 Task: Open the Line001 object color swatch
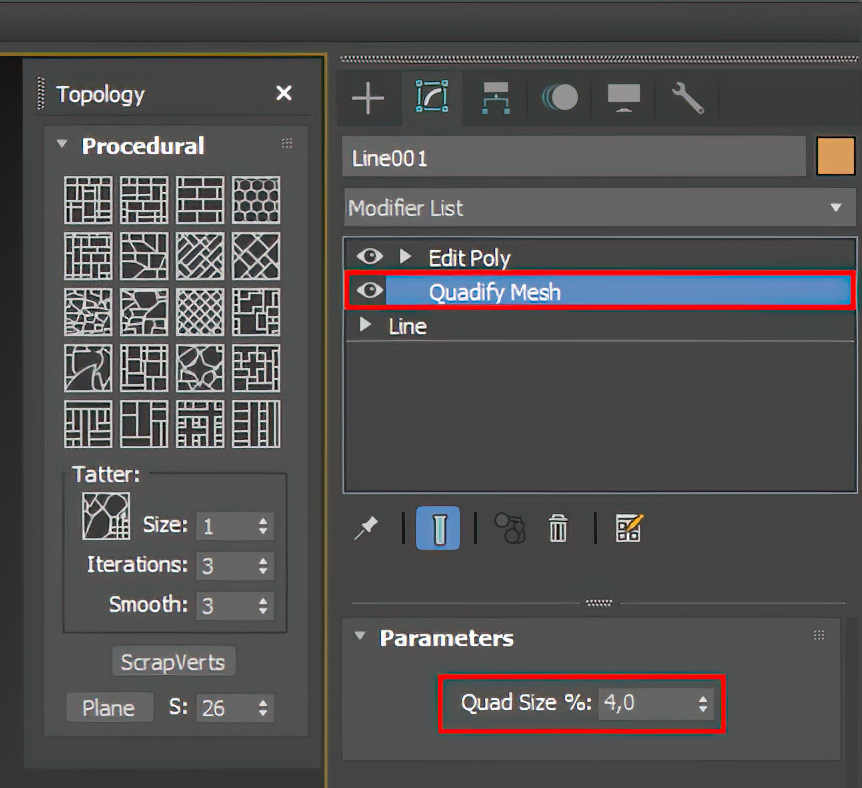click(x=836, y=156)
